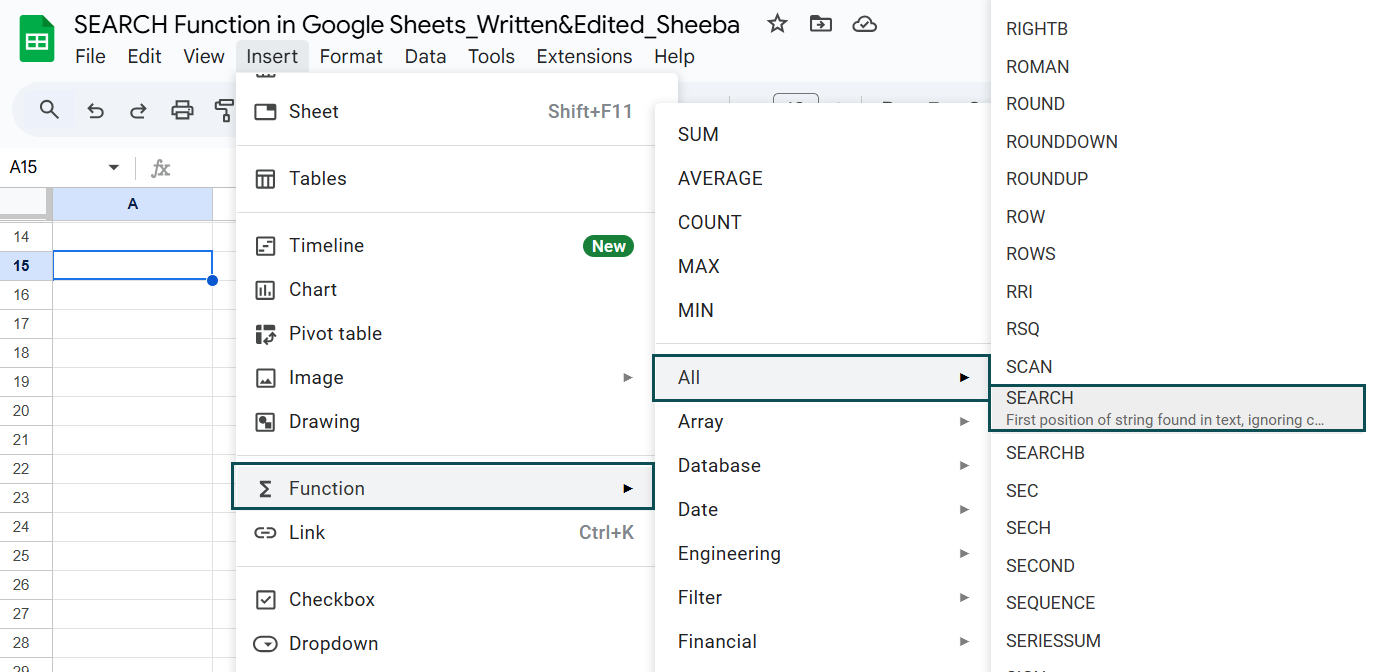This screenshot has height=672, width=1386.
Task: Choose Timeline from the Insert menu
Action: pos(444,246)
